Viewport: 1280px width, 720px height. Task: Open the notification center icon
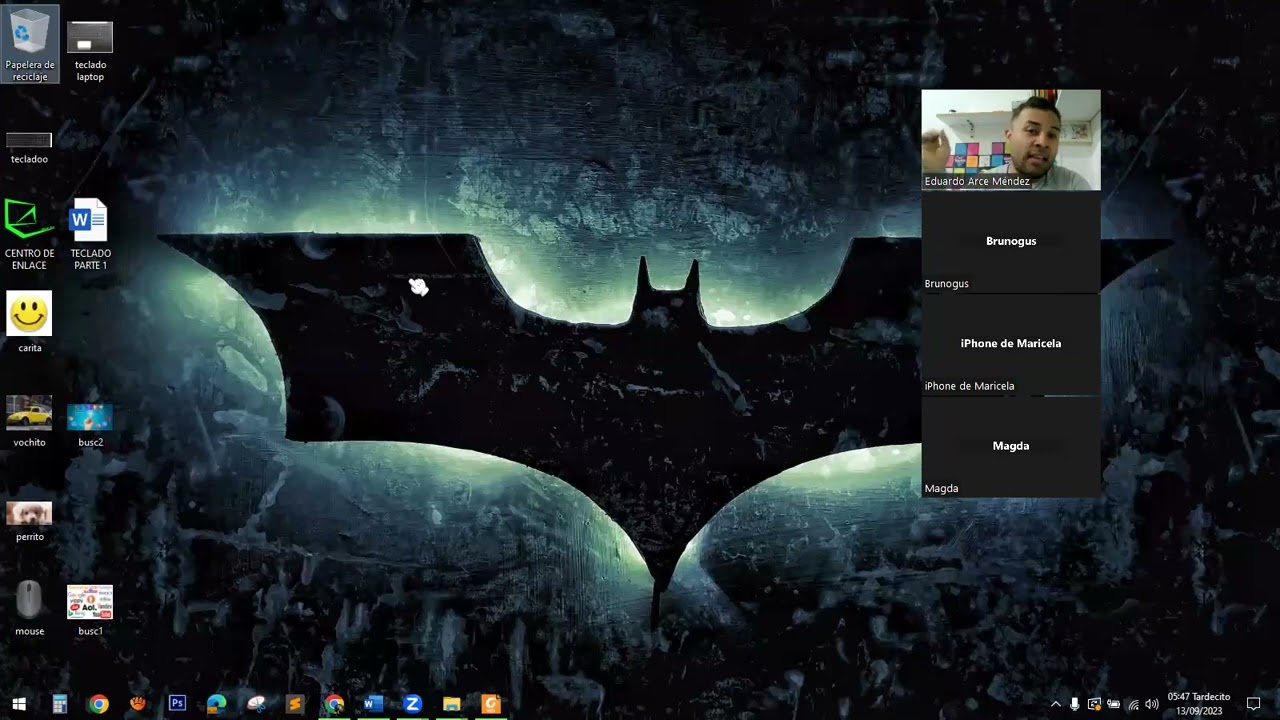(1253, 704)
